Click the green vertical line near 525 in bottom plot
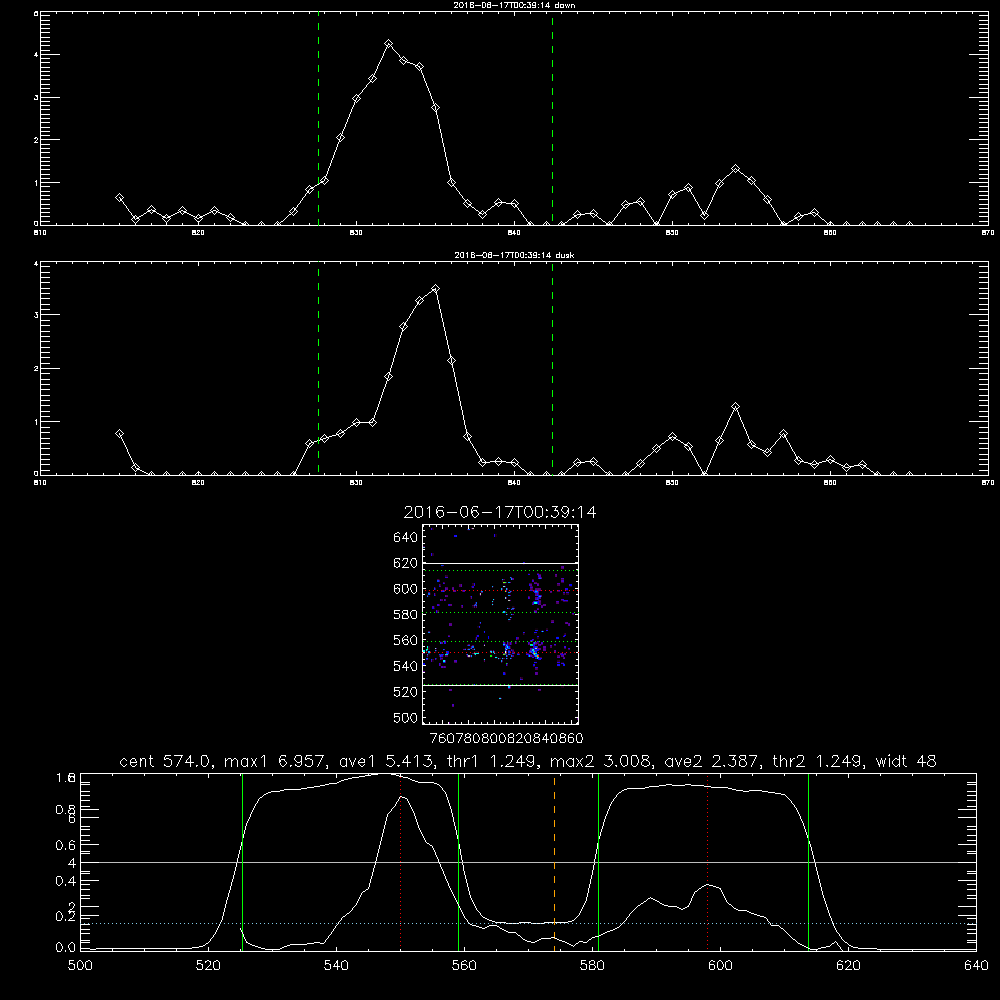 pyautogui.click(x=242, y=861)
